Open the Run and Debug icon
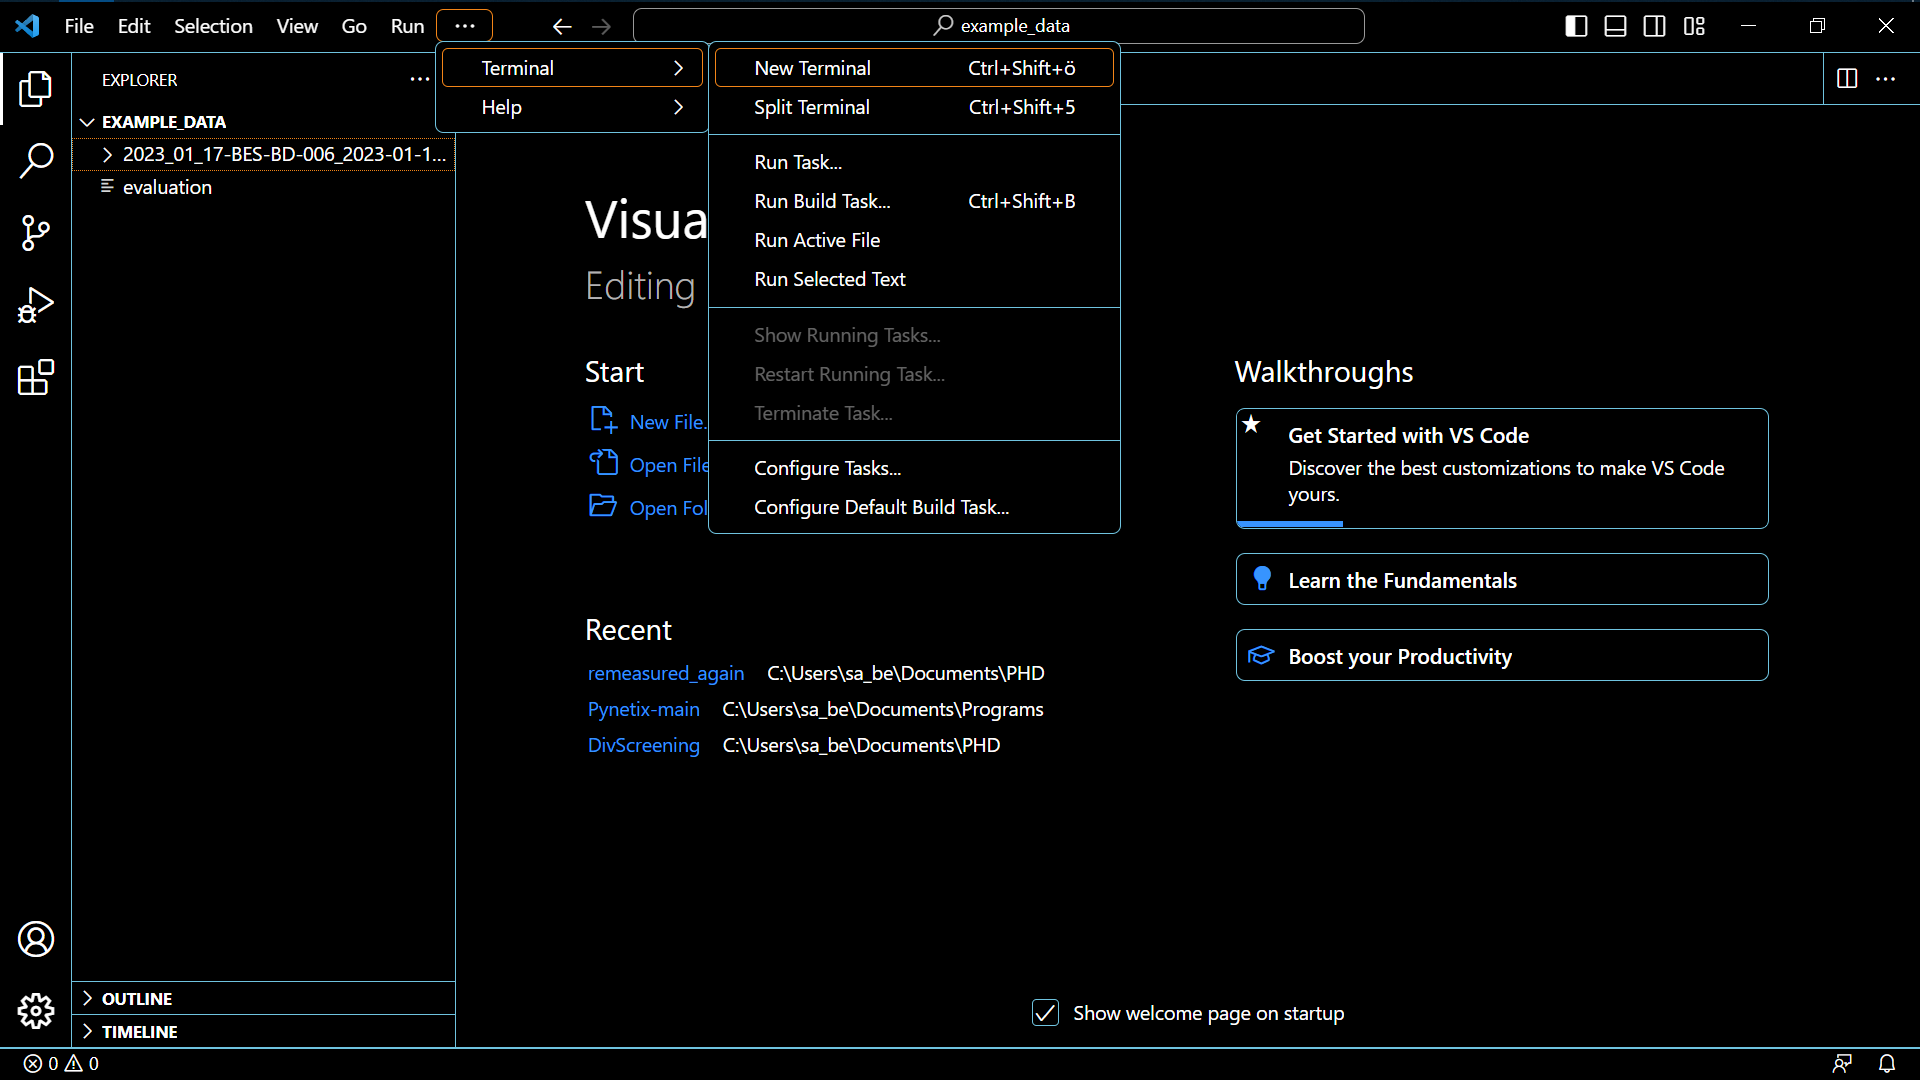The image size is (1920, 1080). 36,306
